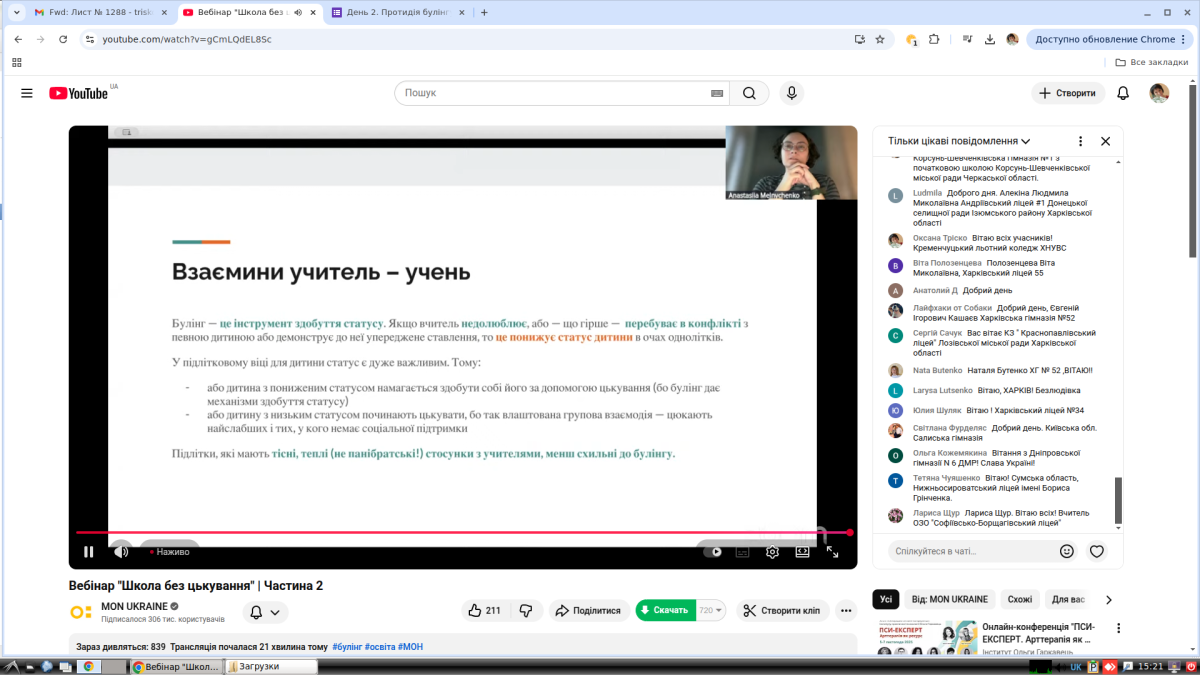Mute the video volume
Screen dimensions: 1200x675
coord(121,551)
